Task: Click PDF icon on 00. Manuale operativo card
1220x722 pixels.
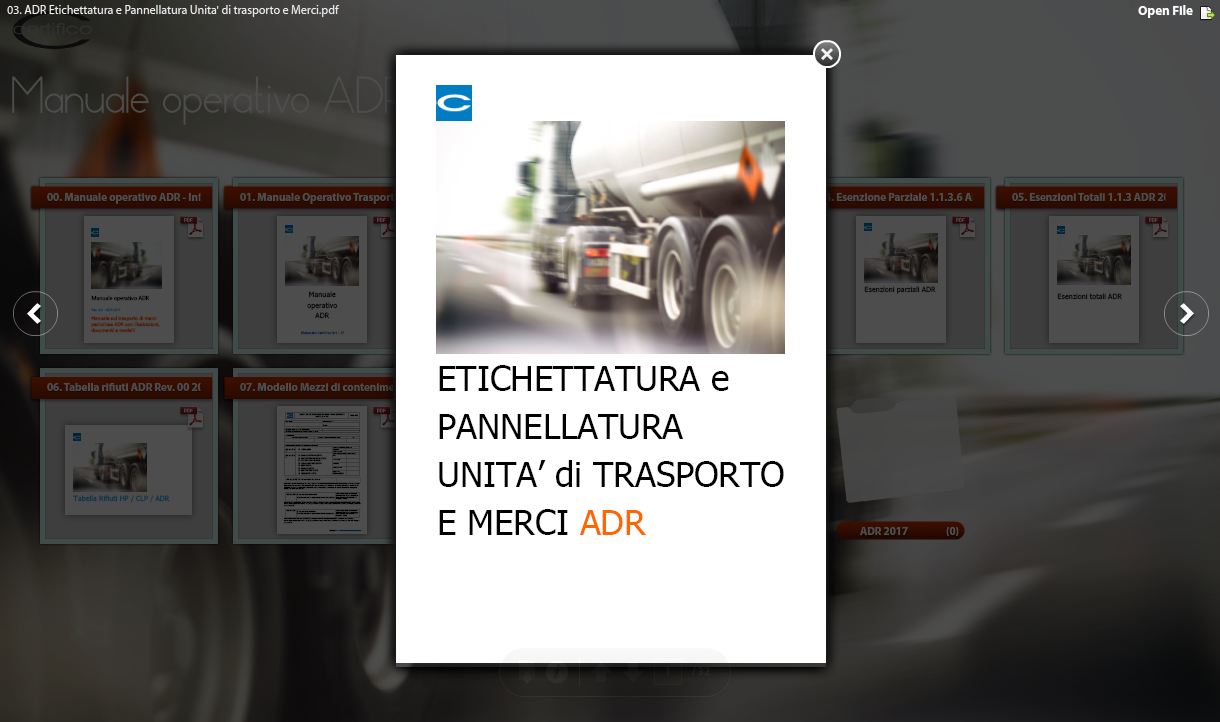Action: (192, 227)
